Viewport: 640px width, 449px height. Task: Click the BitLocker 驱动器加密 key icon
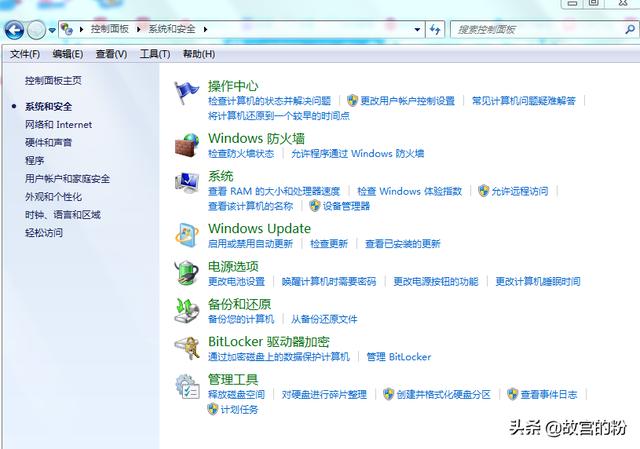[x=188, y=348]
